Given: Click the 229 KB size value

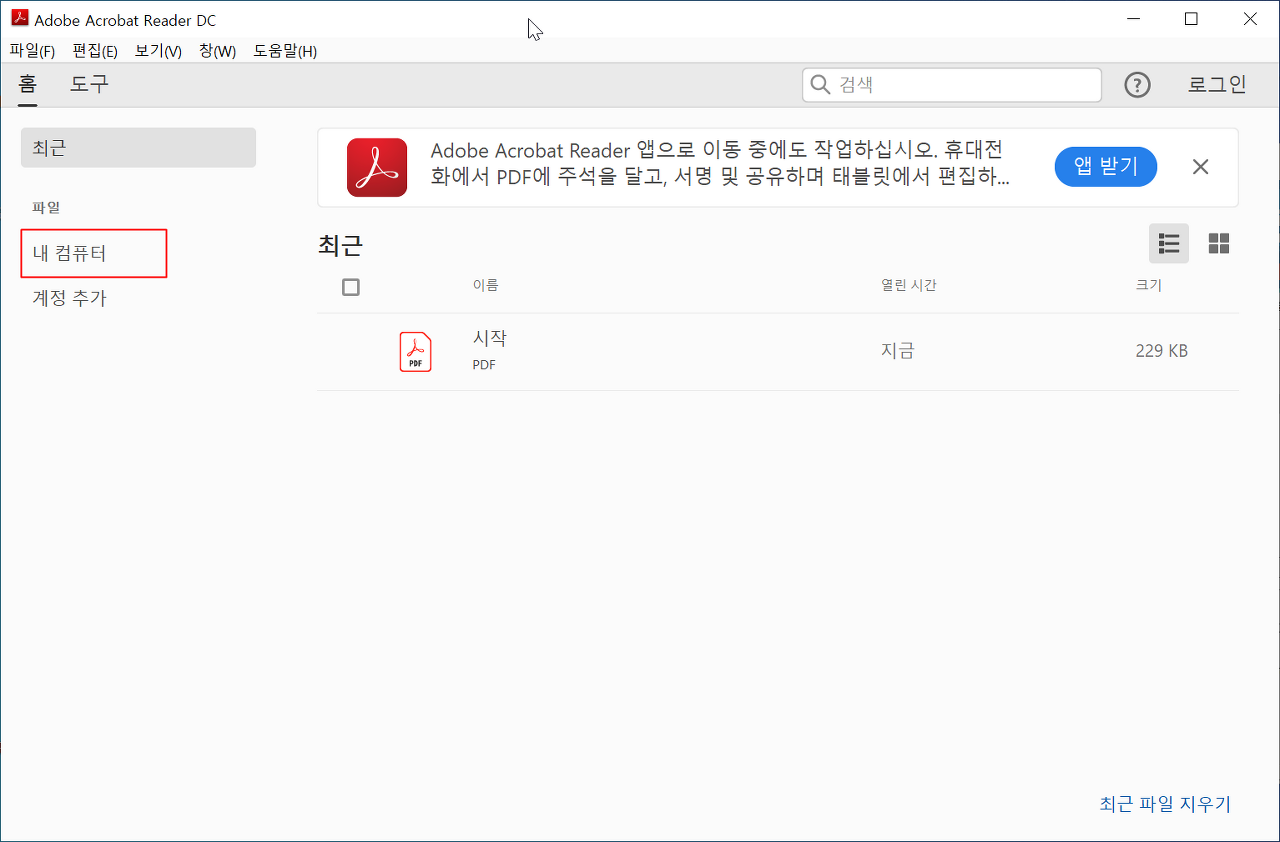Looking at the screenshot, I should click(1162, 351).
